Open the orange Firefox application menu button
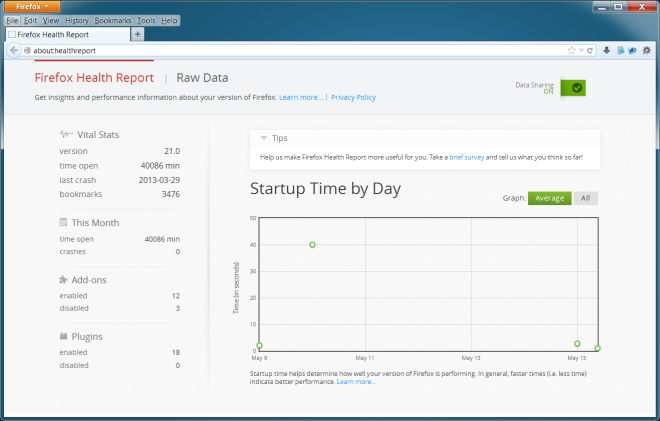 [x=32, y=6]
